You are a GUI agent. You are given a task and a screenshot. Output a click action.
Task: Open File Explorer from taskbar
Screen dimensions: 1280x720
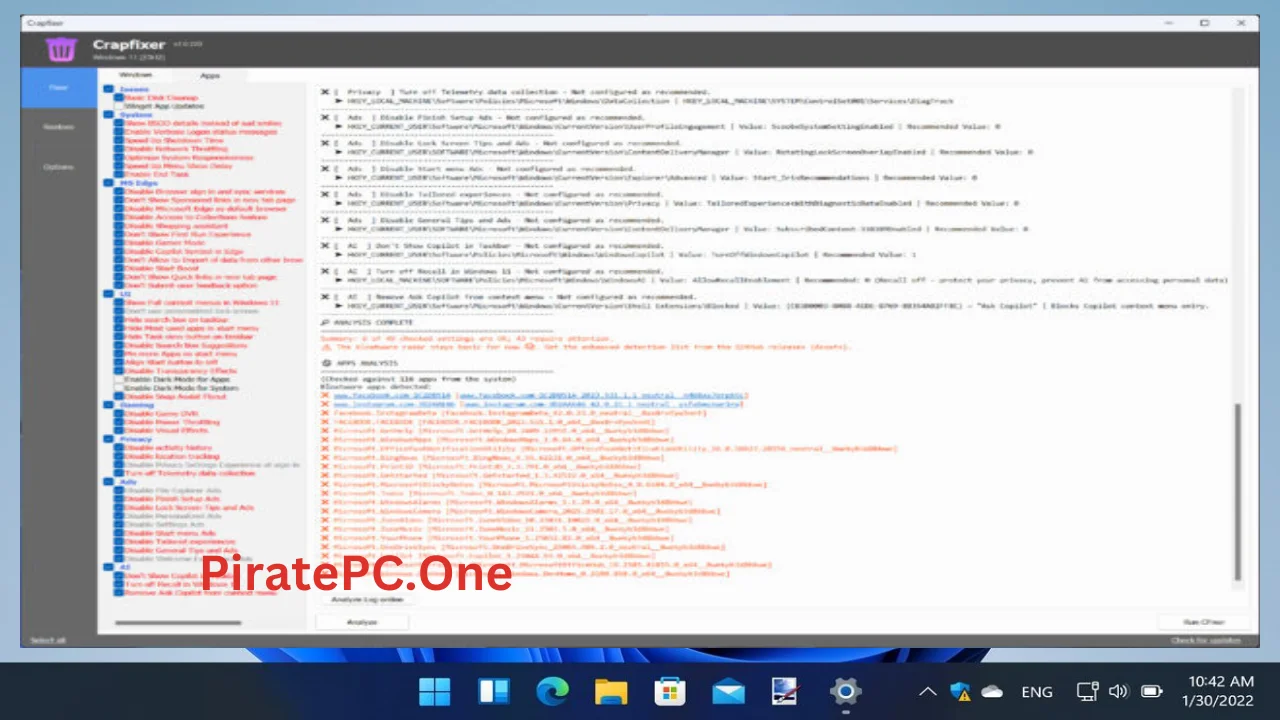(x=611, y=691)
